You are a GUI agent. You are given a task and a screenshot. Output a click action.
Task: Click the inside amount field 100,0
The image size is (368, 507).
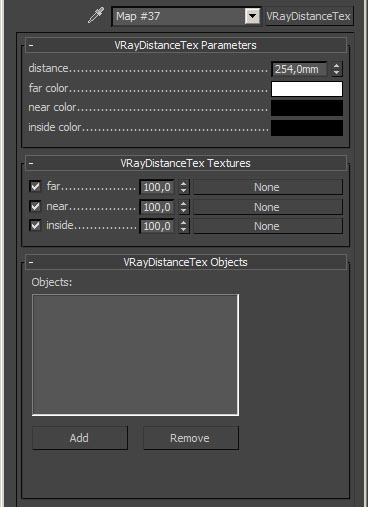click(x=157, y=226)
